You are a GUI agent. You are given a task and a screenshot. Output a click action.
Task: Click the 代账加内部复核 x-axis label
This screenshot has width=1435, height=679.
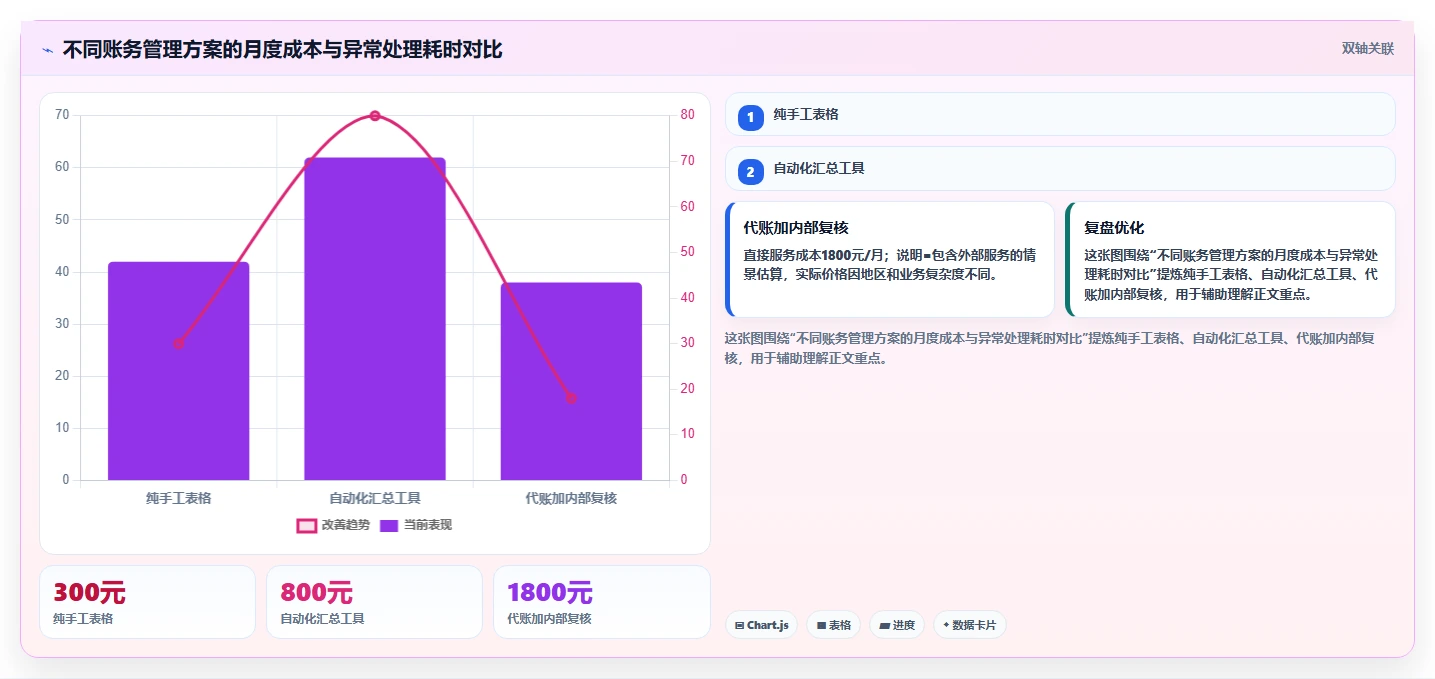click(x=571, y=498)
